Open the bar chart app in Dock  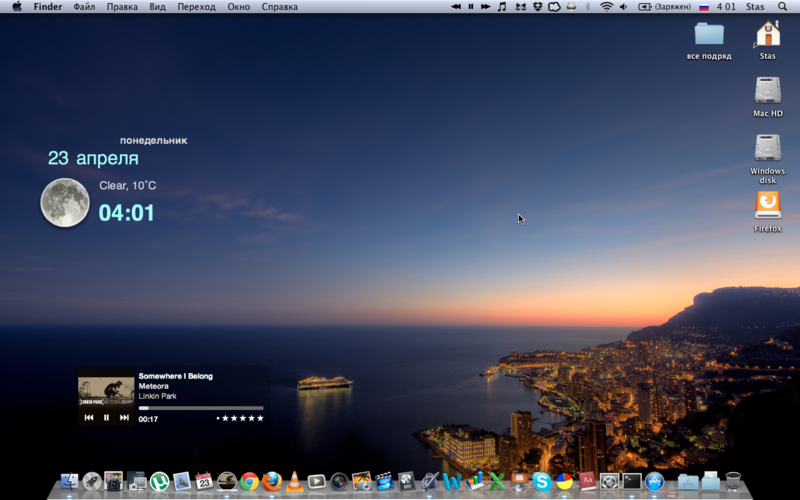click(474, 481)
